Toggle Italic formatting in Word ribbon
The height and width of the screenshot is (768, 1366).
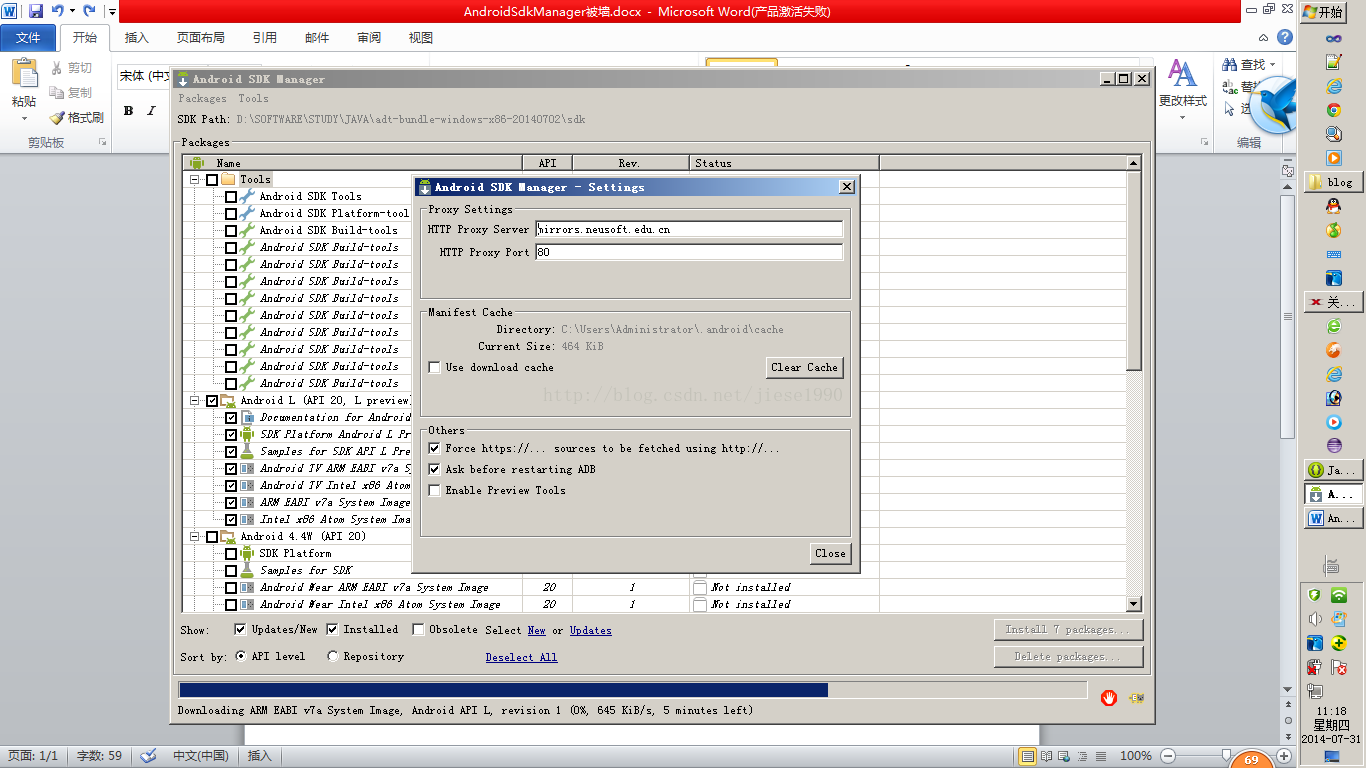(151, 111)
